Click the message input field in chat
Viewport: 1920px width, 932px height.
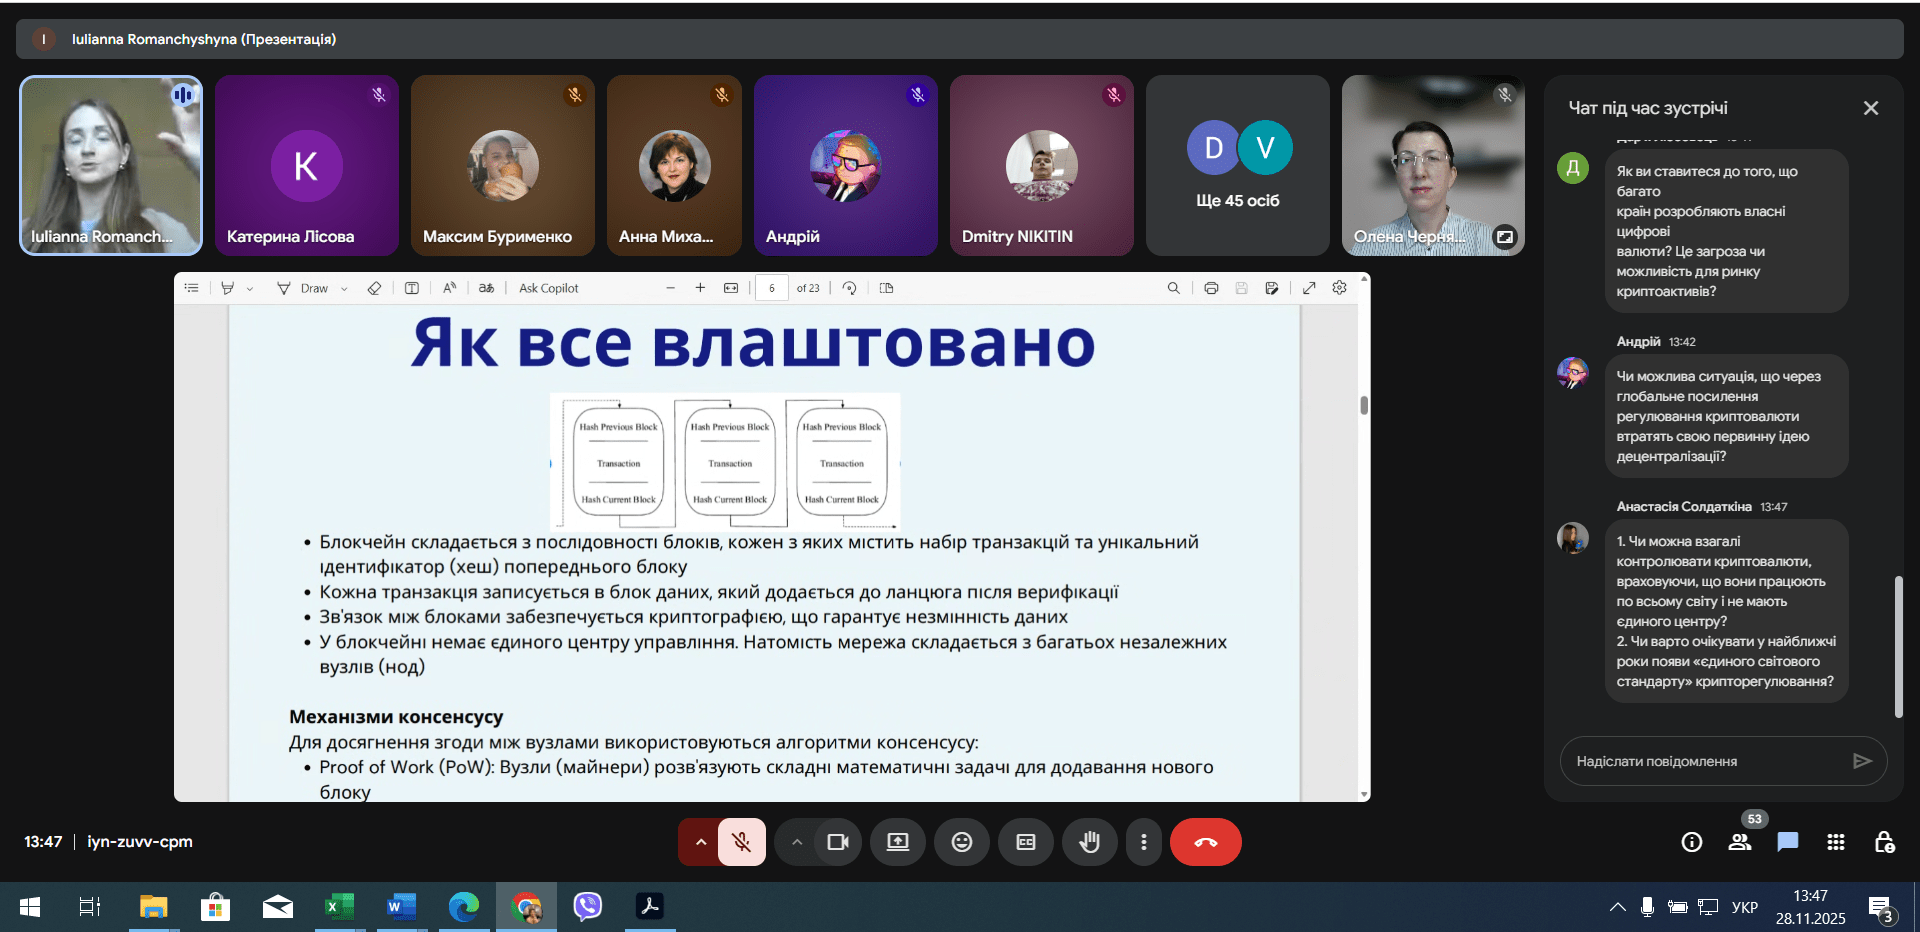pos(1705,761)
